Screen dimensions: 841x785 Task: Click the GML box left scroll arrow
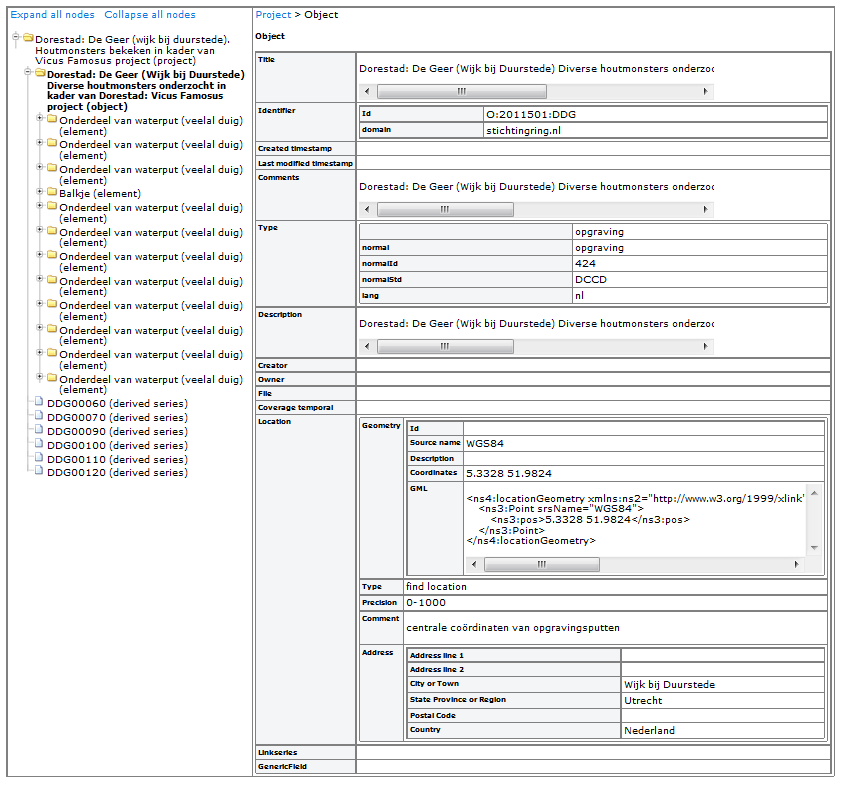tap(474, 564)
